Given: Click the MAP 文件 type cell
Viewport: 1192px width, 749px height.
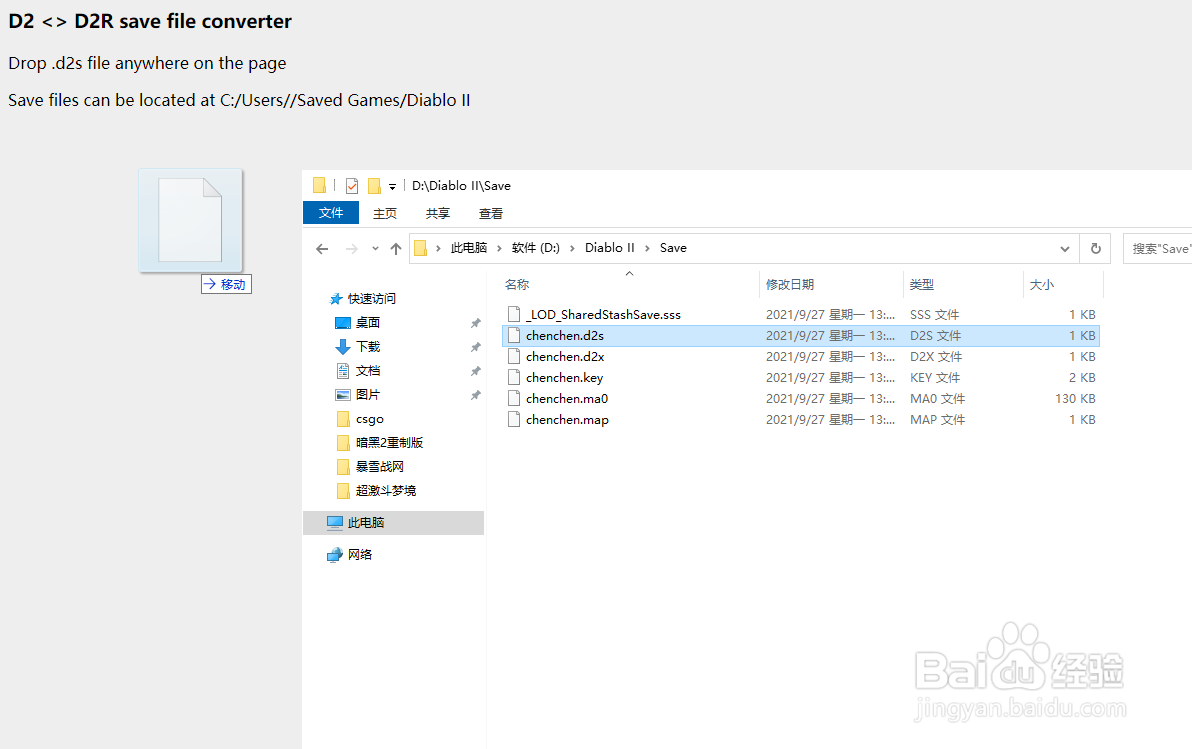Looking at the screenshot, I should [937, 420].
